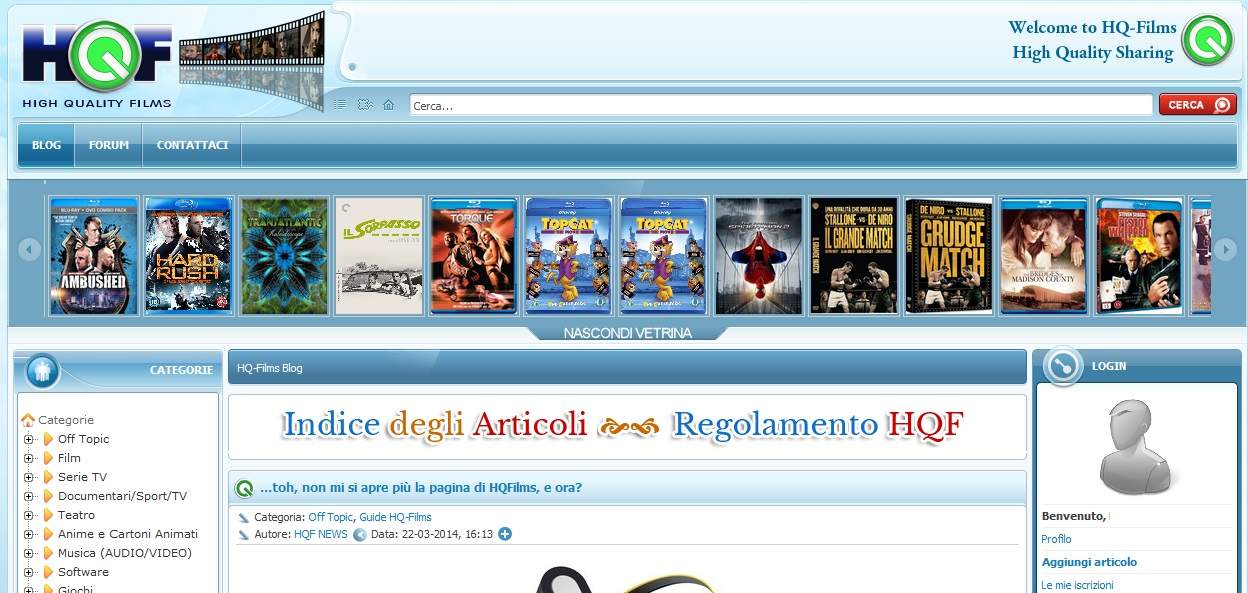Click the green Q logo next to welcome text

[1207, 41]
